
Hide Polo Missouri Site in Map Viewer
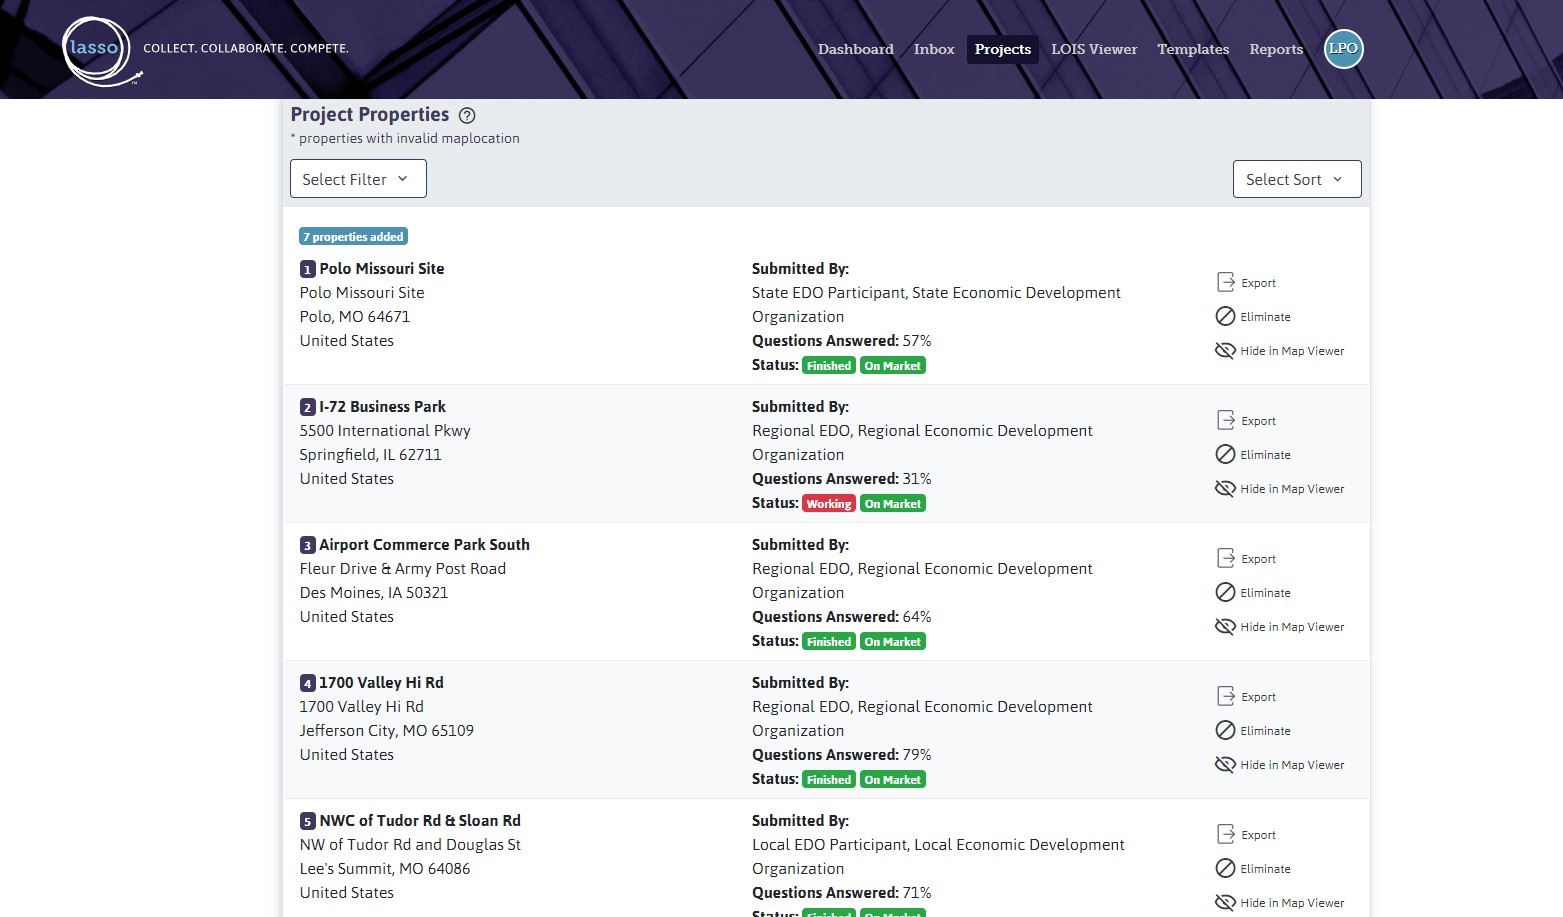[x=1279, y=350]
